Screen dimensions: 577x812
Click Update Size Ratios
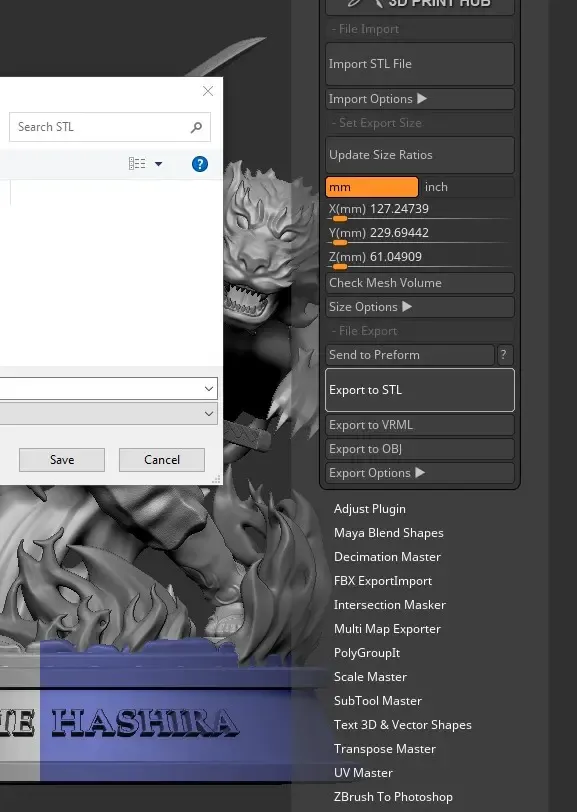tap(420, 155)
